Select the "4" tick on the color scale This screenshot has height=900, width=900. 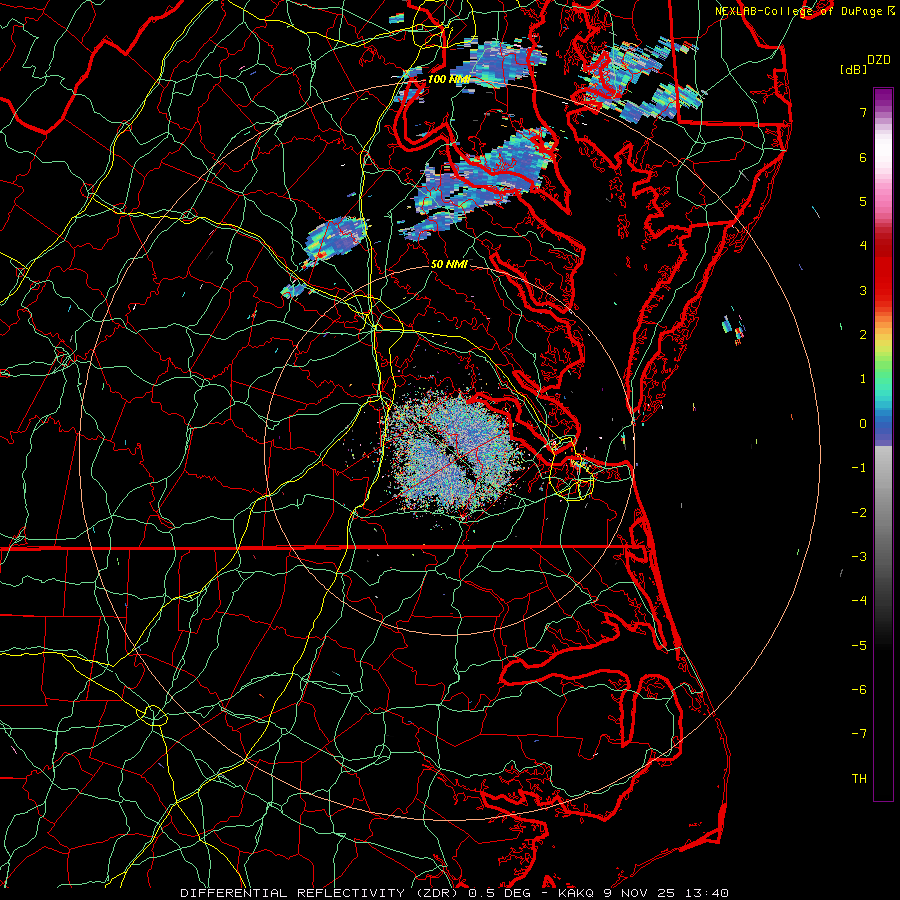[x=863, y=246]
